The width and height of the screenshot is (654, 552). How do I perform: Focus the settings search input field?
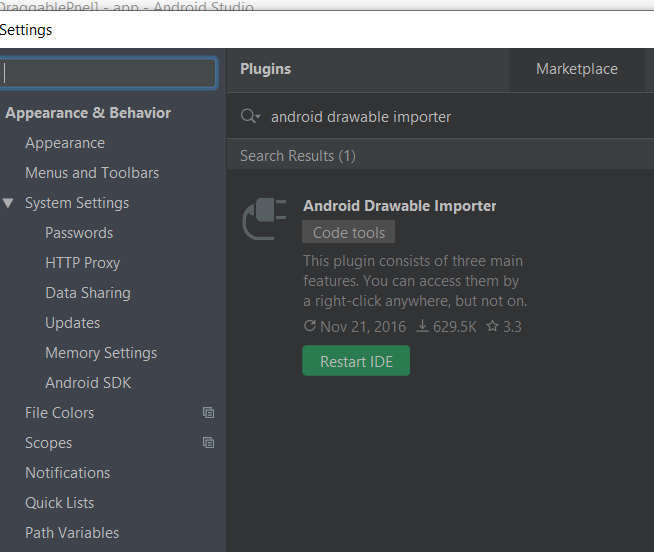[x=108, y=73]
